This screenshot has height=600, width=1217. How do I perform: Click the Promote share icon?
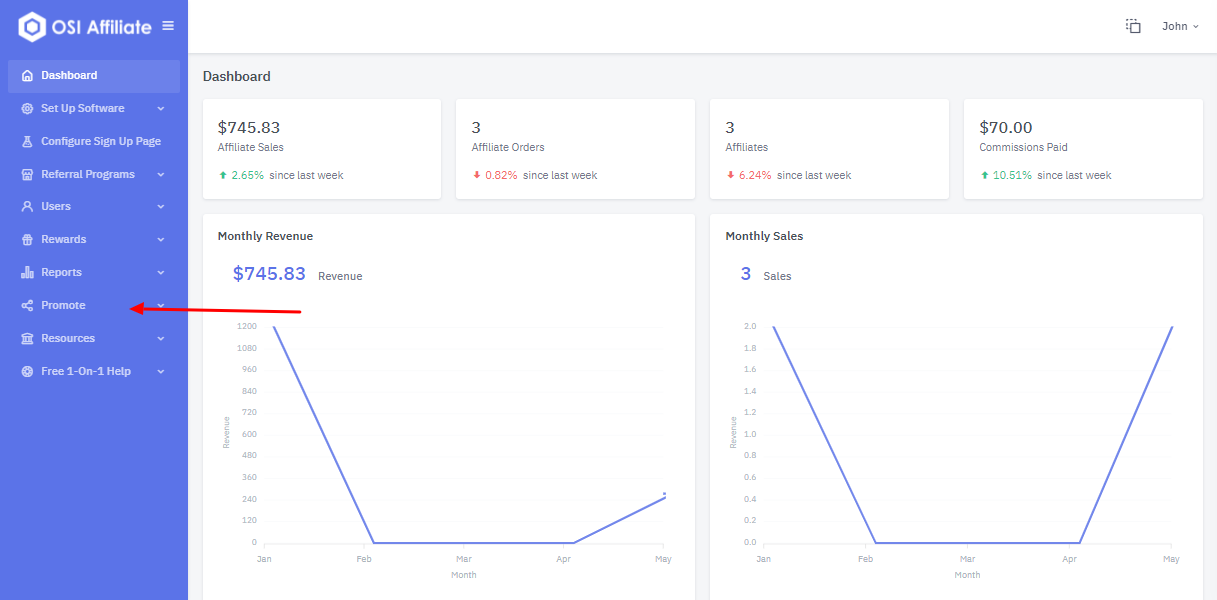[x=27, y=306]
